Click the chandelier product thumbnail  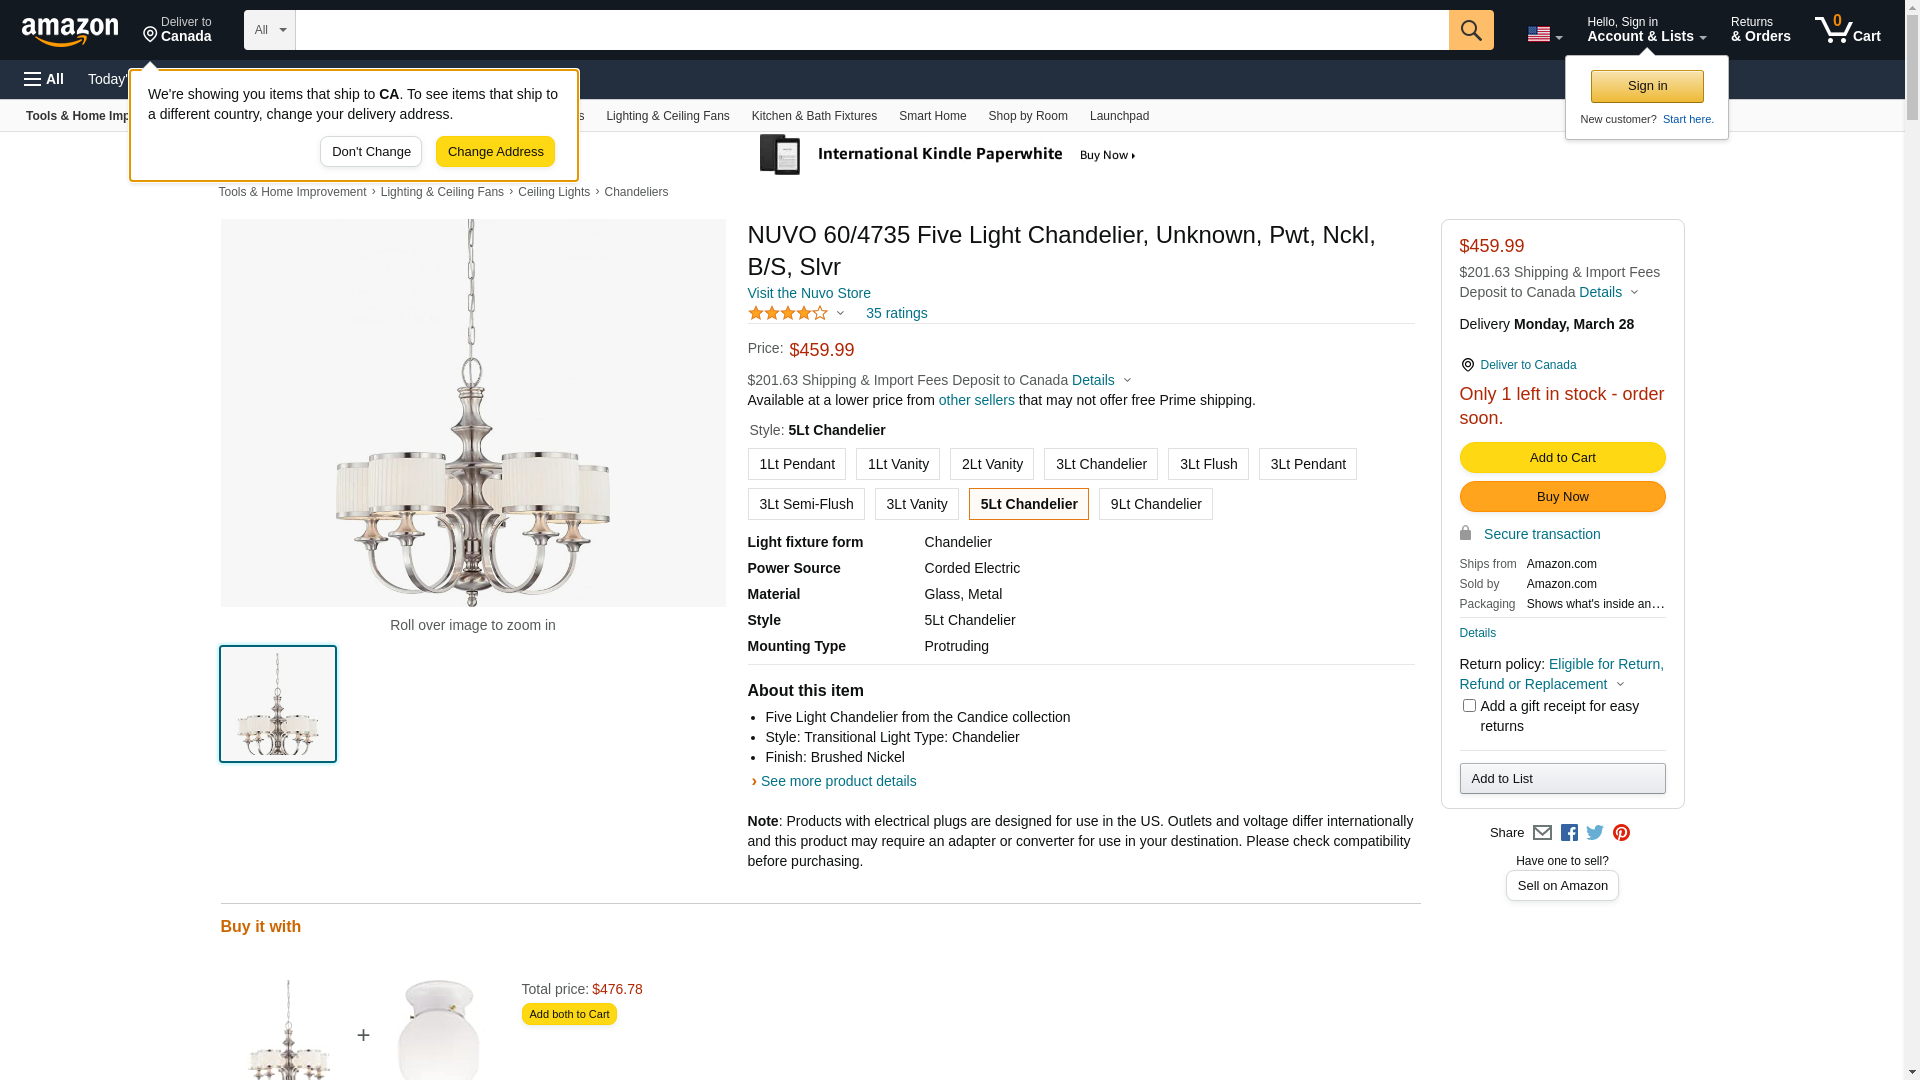[278, 704]
